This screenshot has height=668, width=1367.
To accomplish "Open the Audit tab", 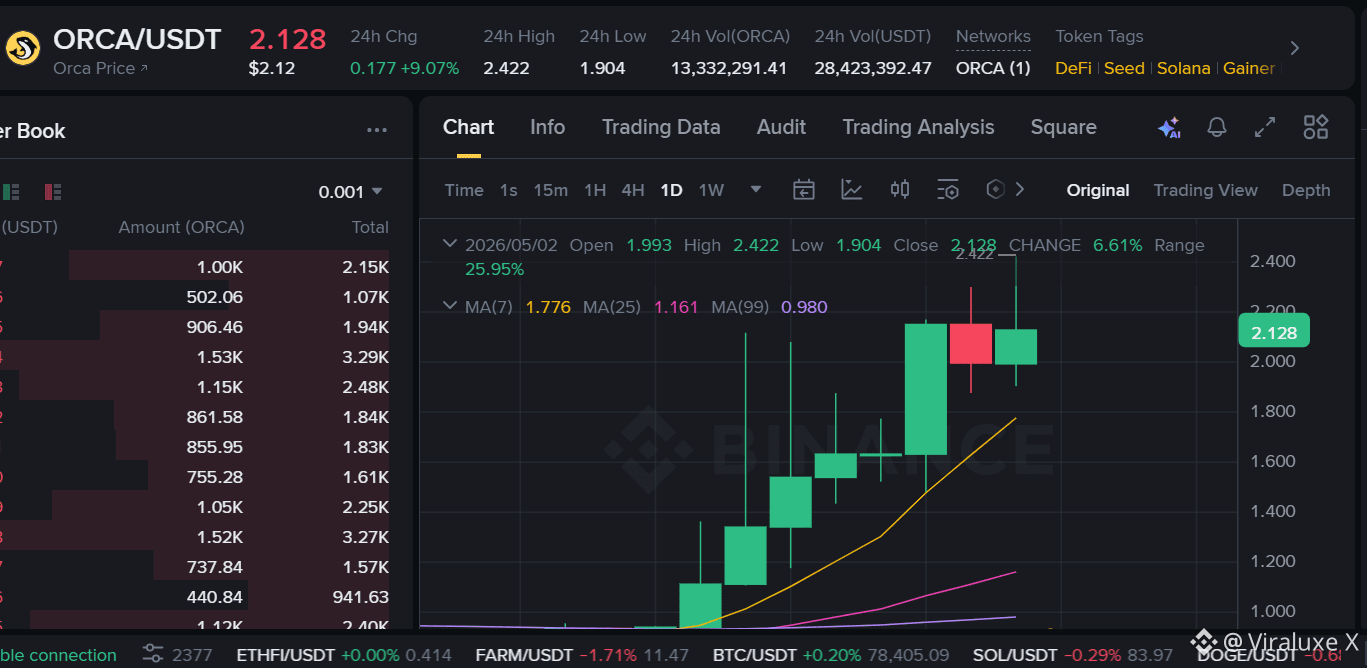I will [x=781, y=127].
